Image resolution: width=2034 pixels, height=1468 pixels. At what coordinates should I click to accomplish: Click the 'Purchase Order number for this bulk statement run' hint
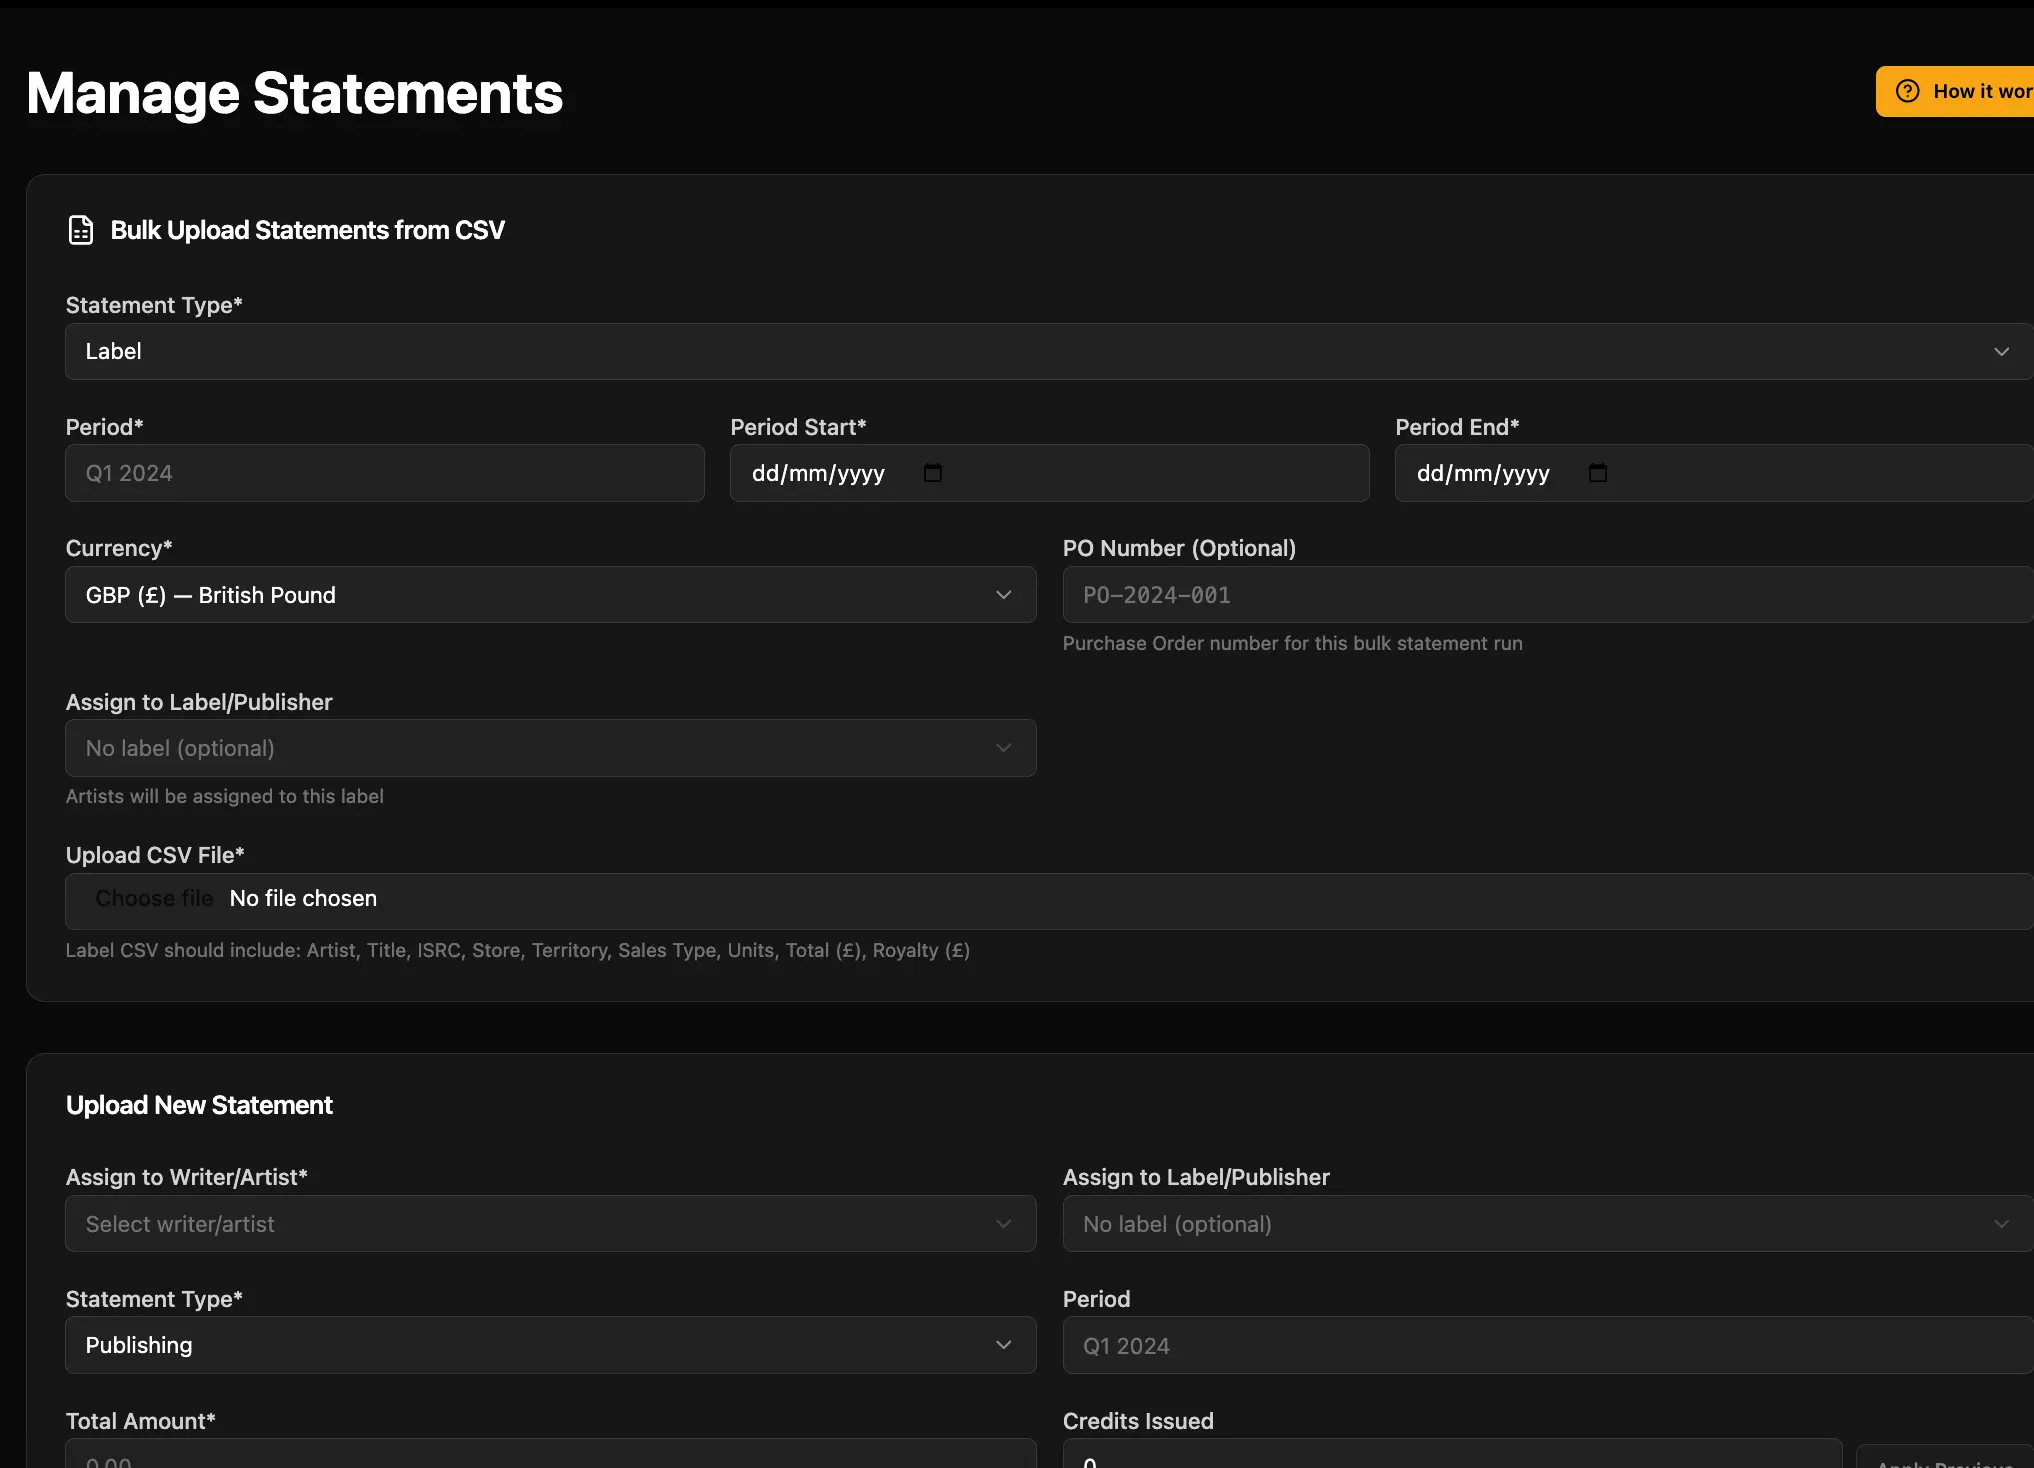point(1292,643)
